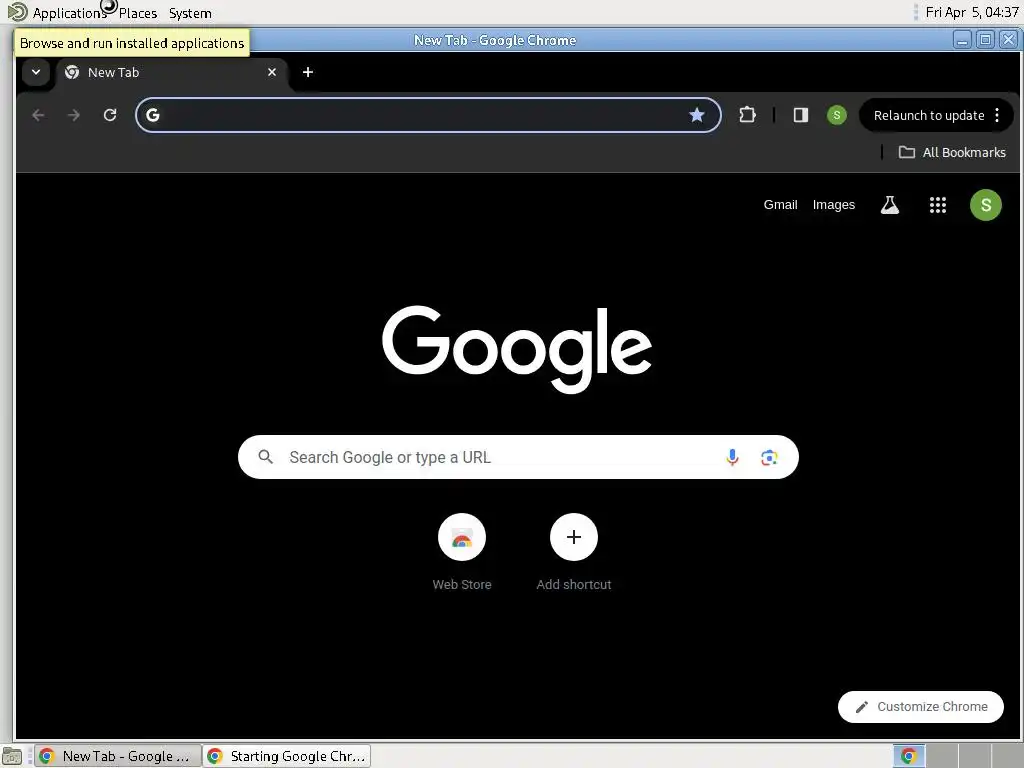Open the Extensions puzzle icon
The image size is (1024, 768).
747,115
